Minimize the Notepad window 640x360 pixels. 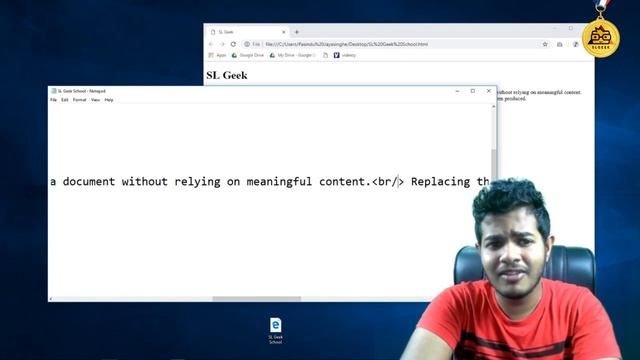coord(457,91)
